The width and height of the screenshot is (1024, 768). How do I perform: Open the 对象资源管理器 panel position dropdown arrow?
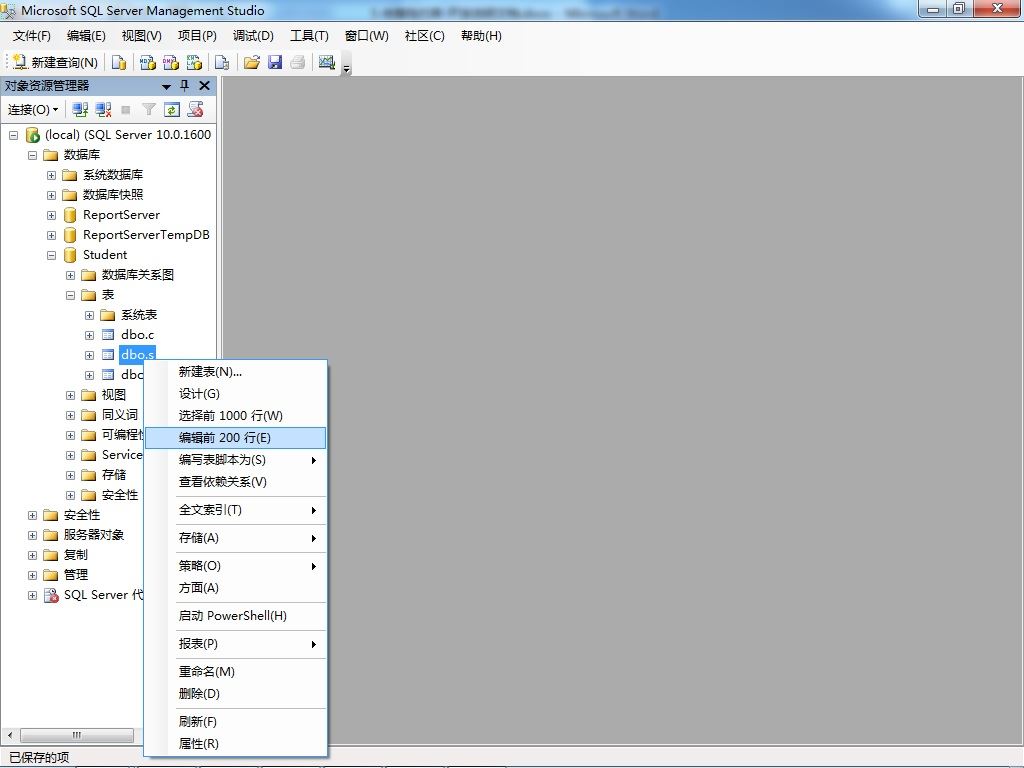(x=167, y=86)
